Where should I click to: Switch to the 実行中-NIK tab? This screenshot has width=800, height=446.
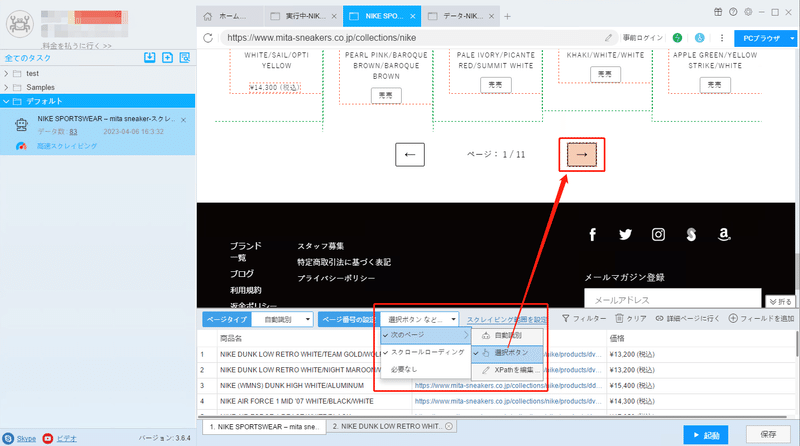[x=304, y=16]
